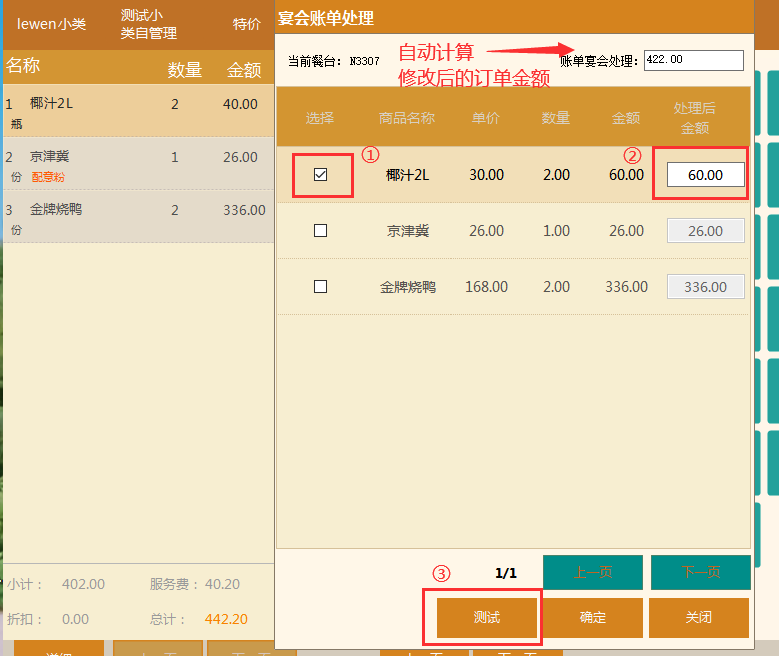Select 椰汁2L in the left order list
The width and height of the screenshot is (779, 656).
pos(137,110)
